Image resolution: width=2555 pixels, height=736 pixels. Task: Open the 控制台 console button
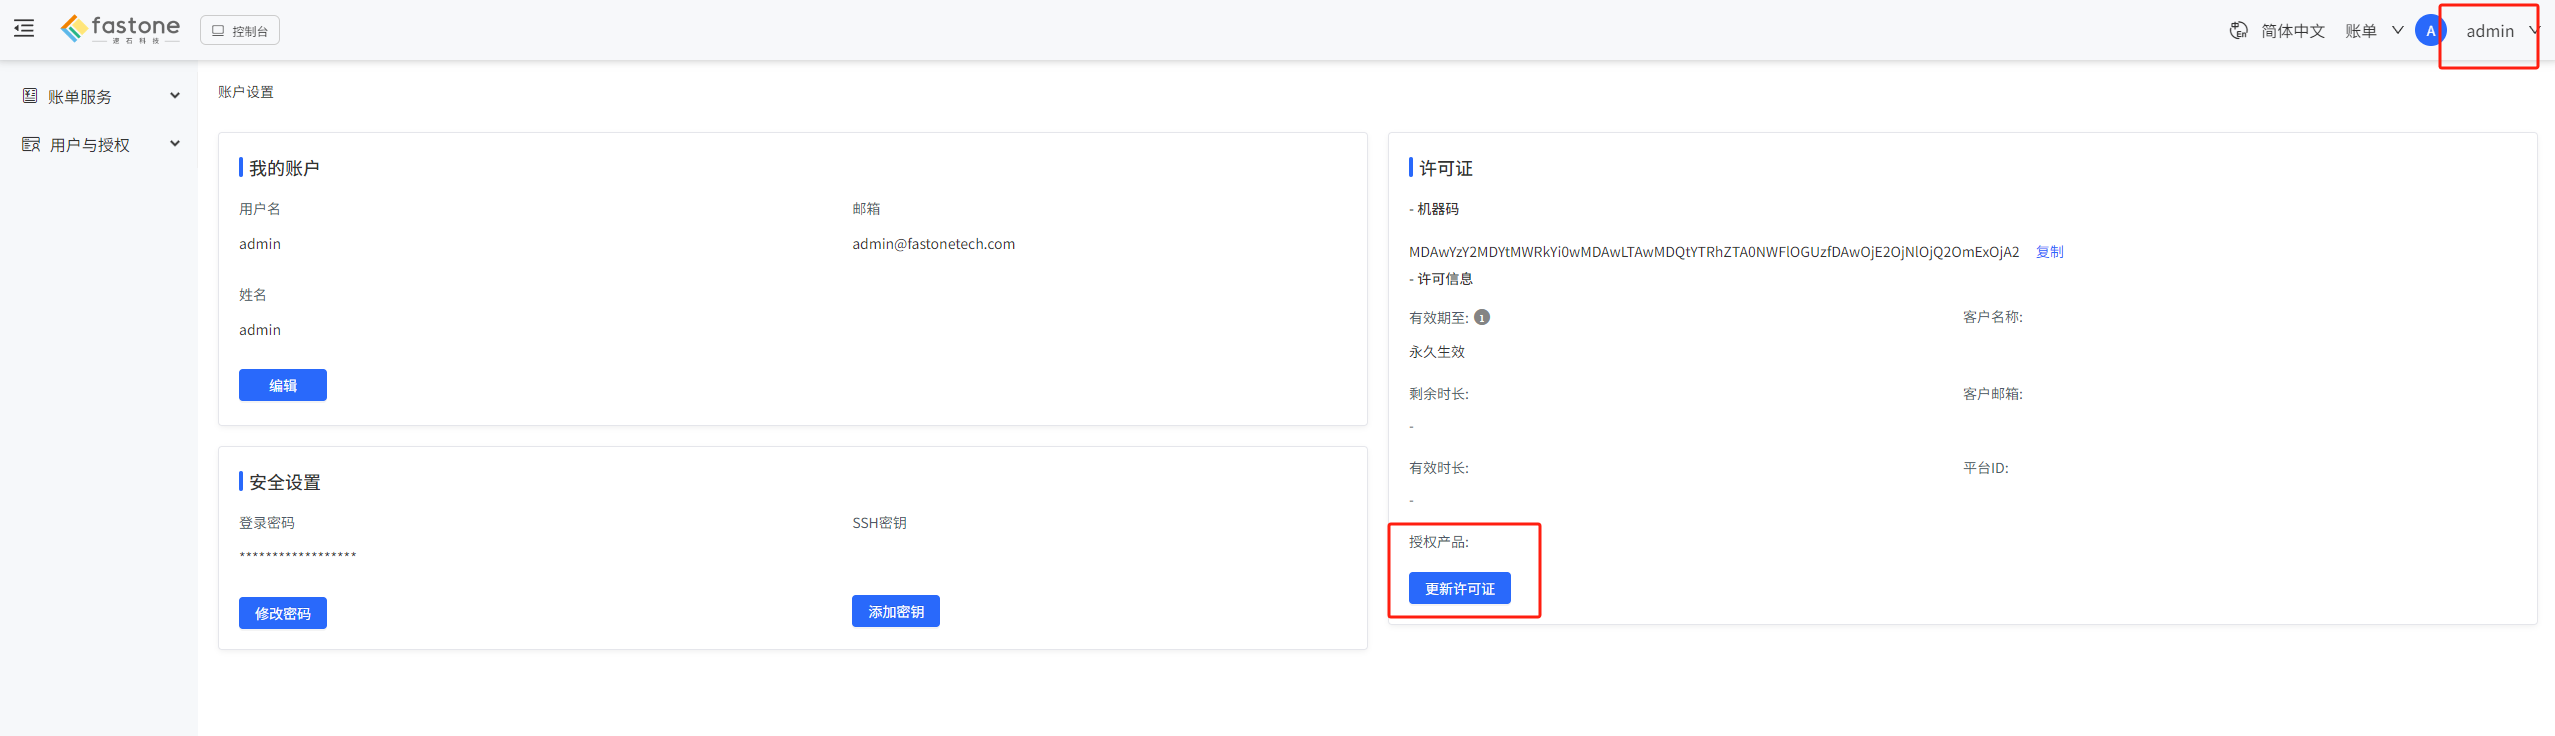click(x=240, y=31)
